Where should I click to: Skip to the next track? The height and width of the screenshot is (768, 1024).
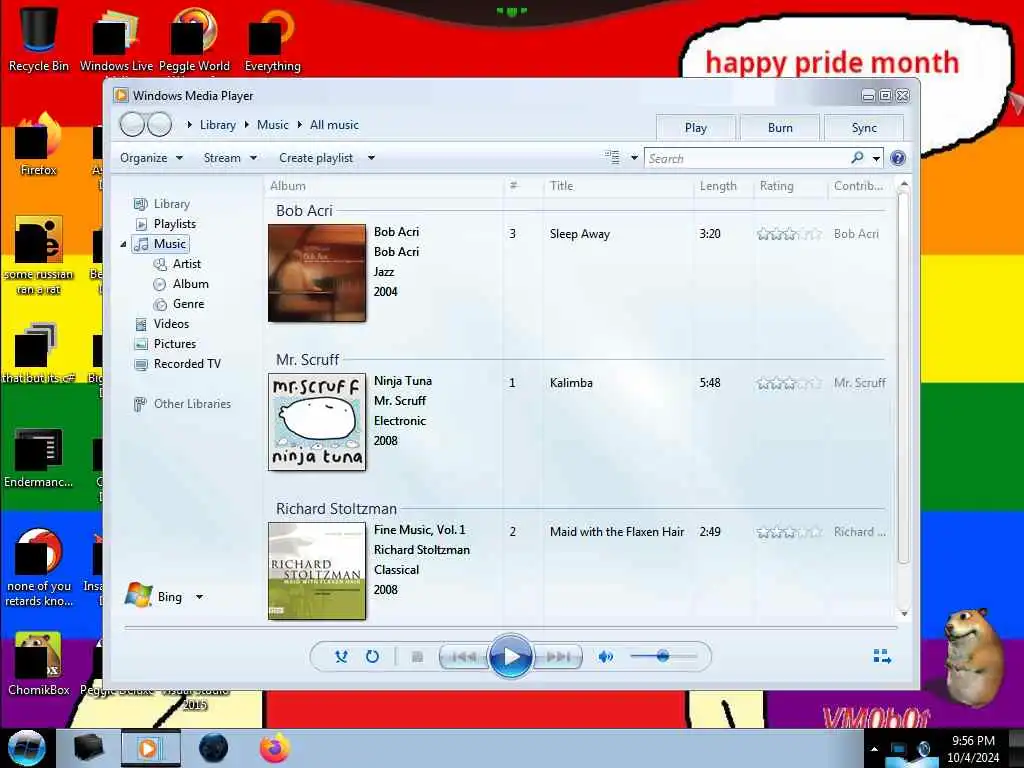coord(558,656)
